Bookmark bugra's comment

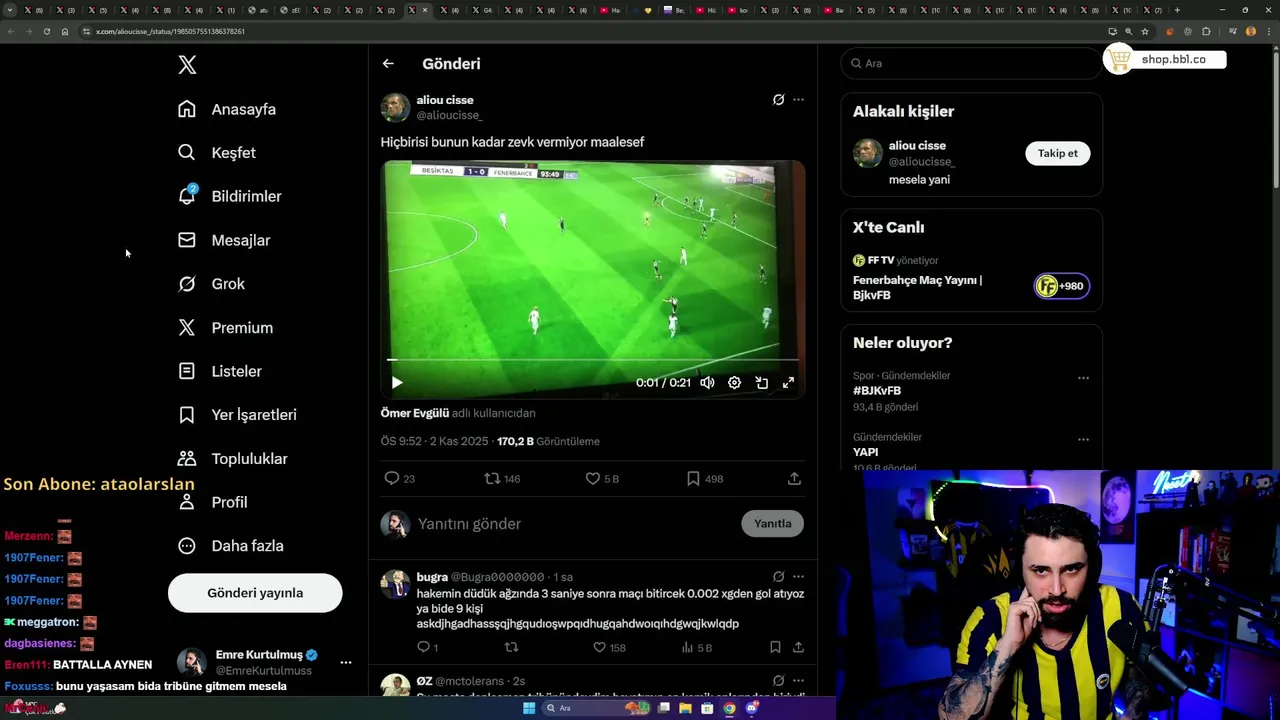pos(775,647)
